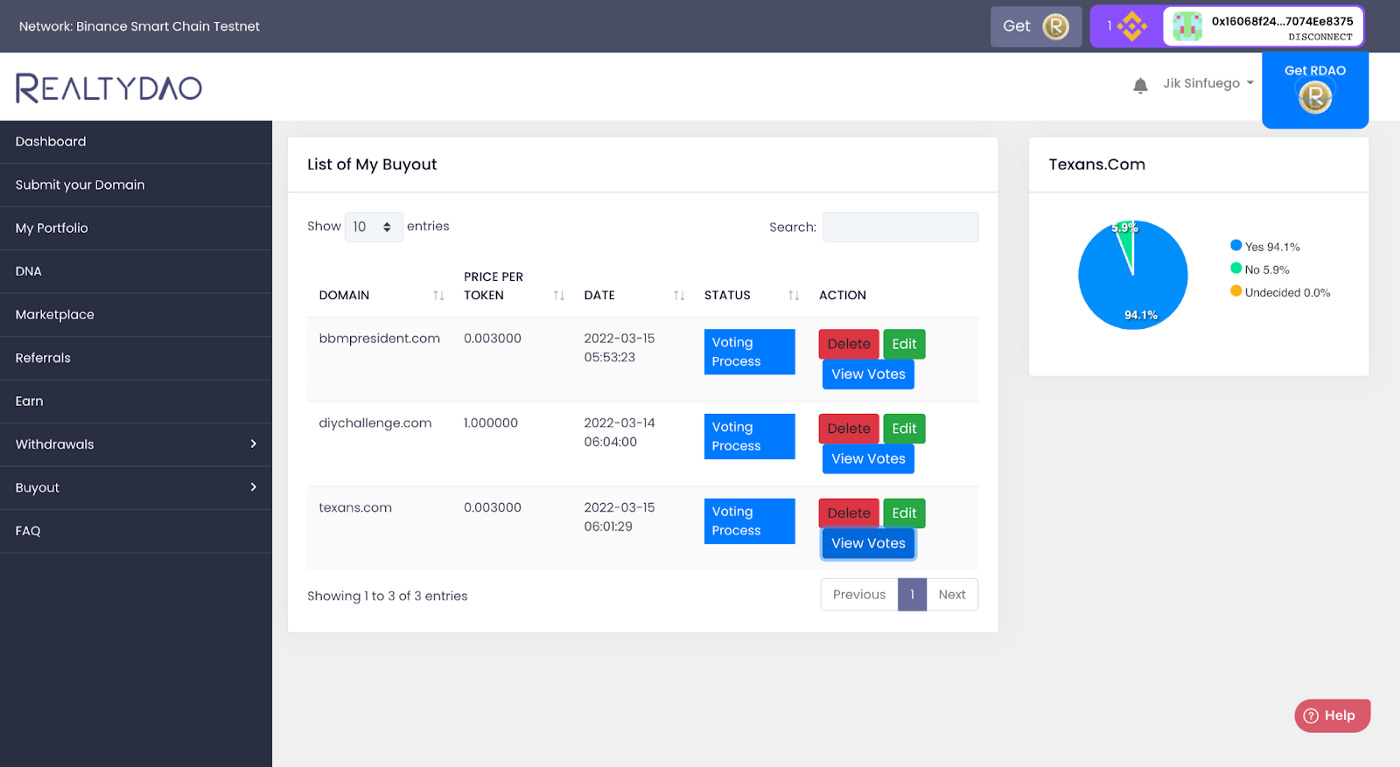The image size is (1400, 767).
Task: Open the Help chat widget
Action: (1332, 715)
